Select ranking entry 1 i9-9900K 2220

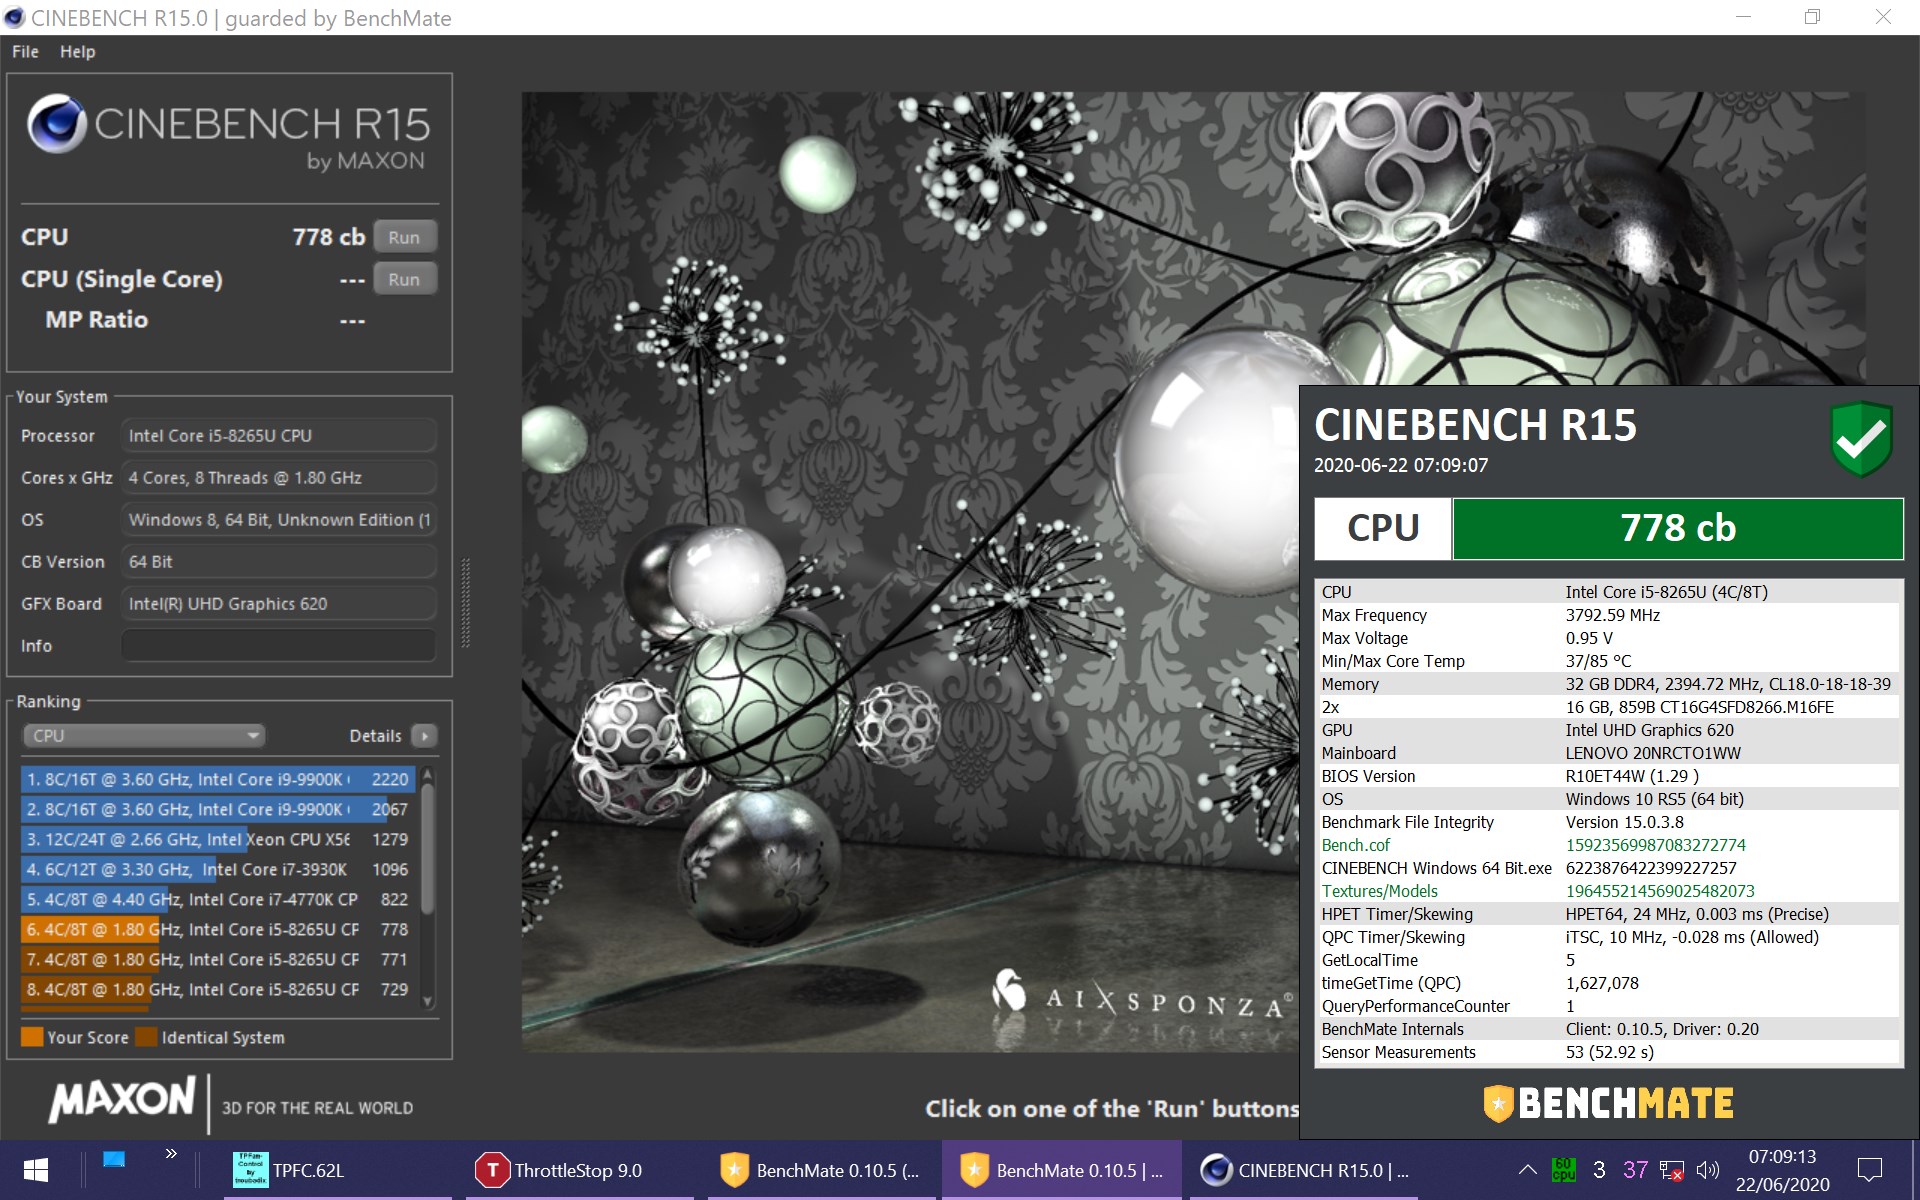[217, 779]
